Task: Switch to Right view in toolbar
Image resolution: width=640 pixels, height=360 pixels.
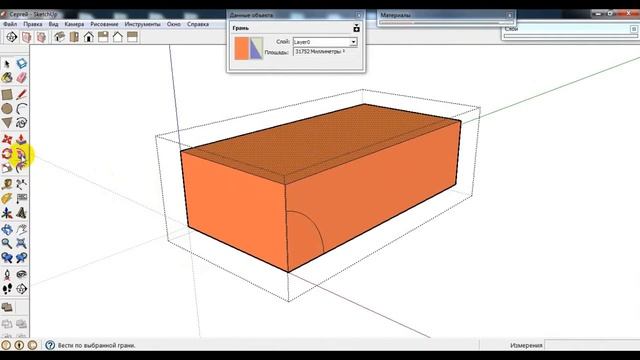Action: click(103, 37)
